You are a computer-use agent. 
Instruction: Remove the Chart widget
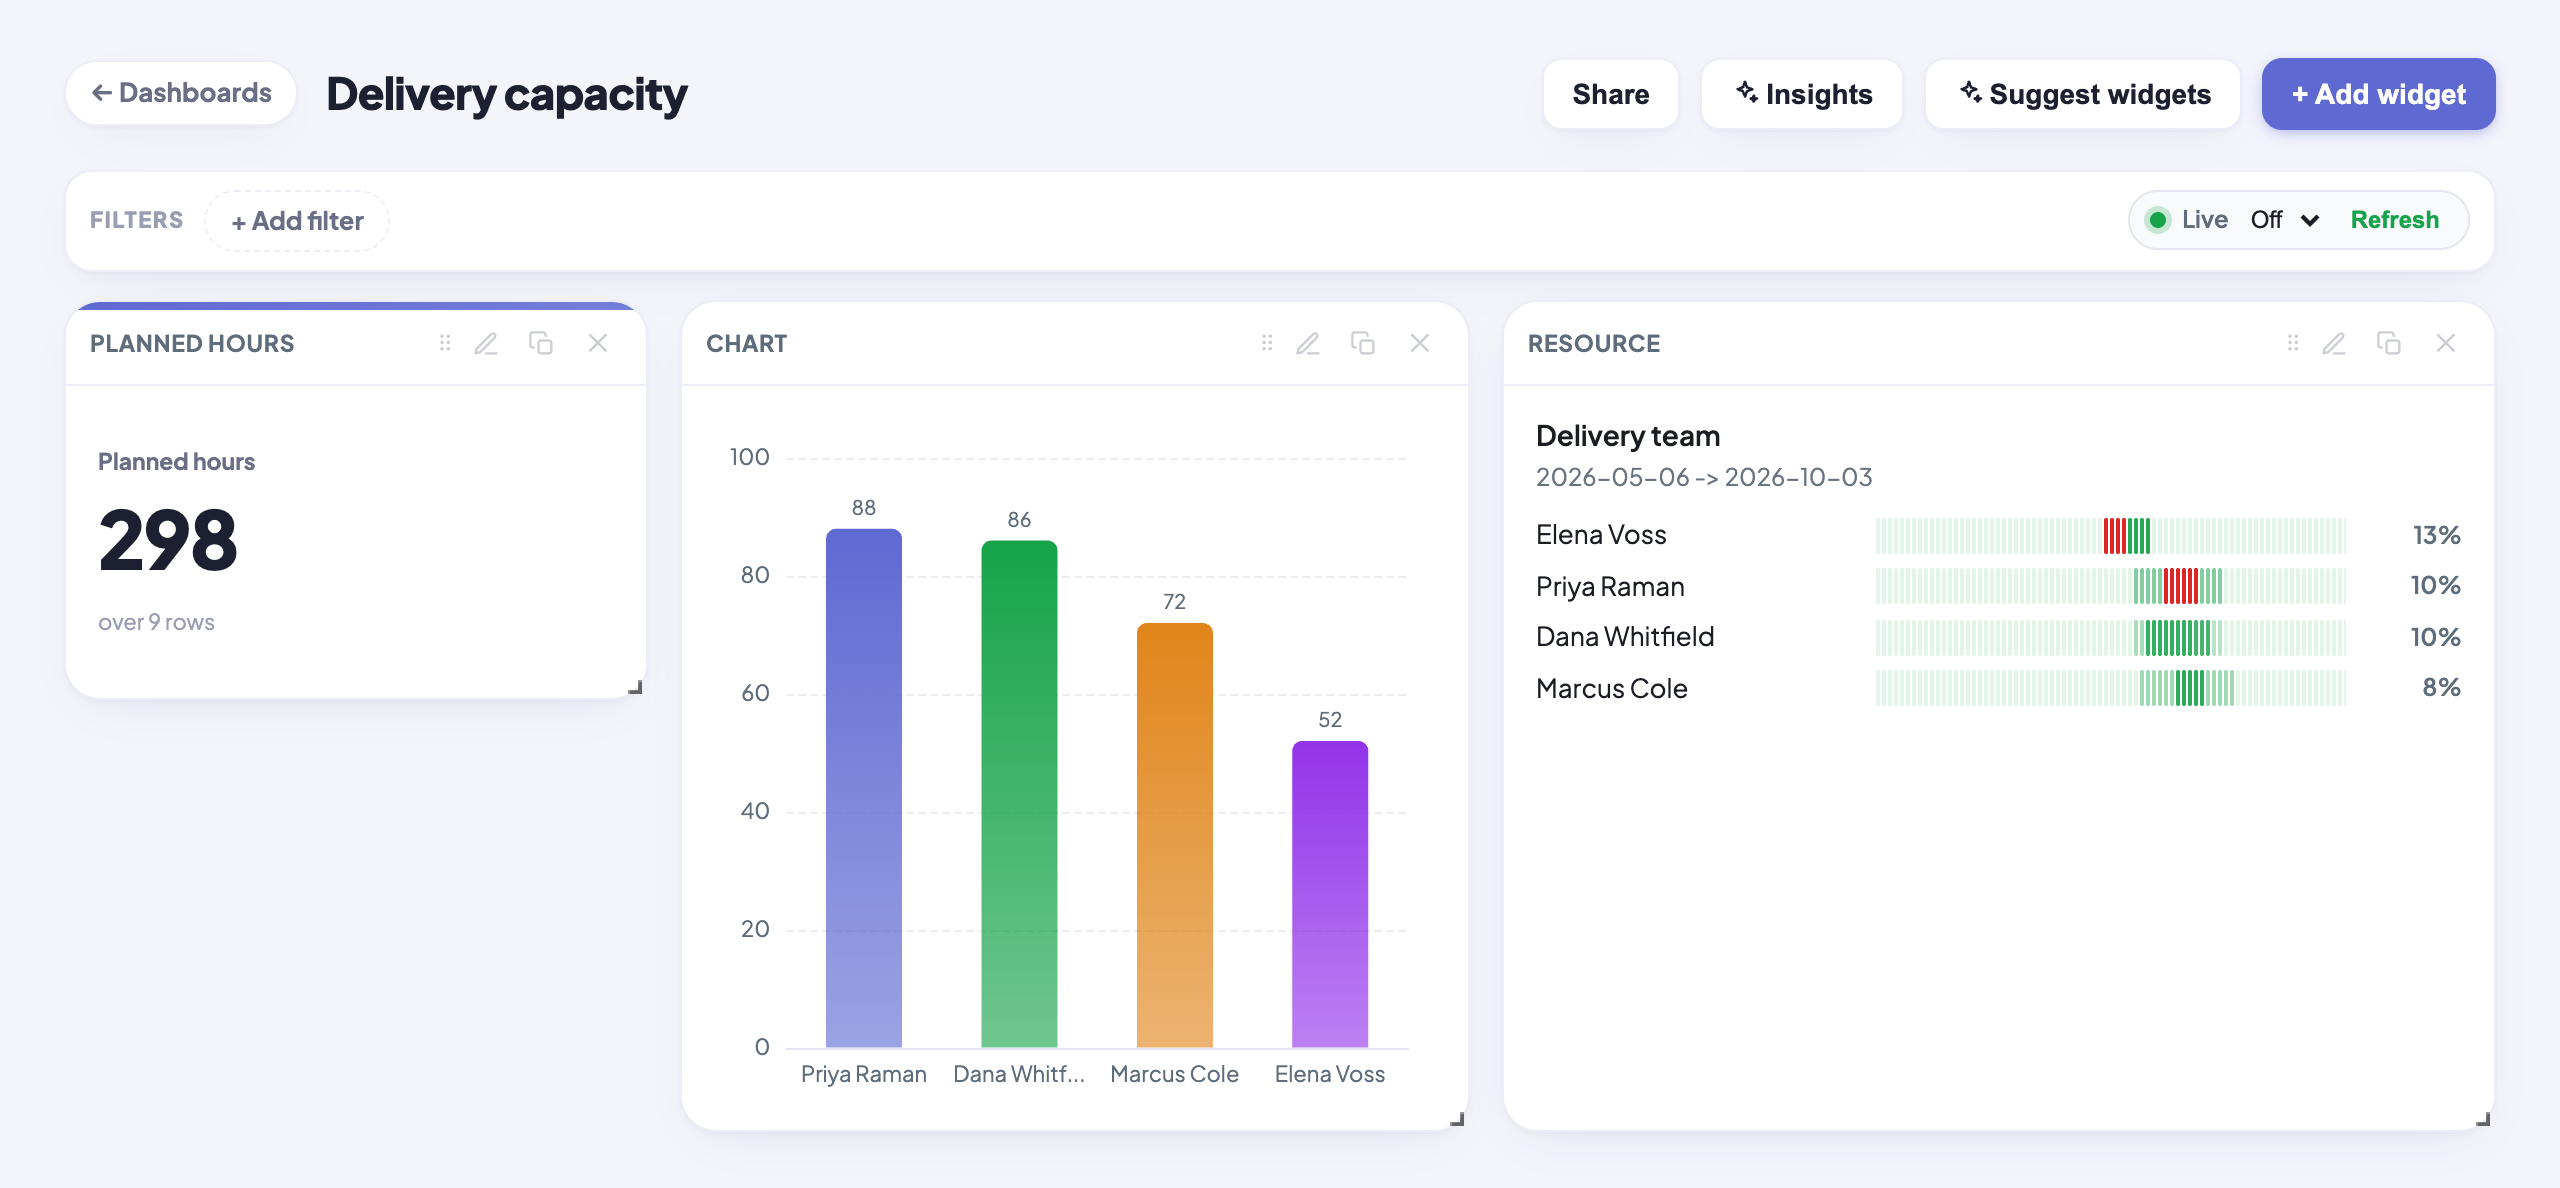click(1420, 343)
